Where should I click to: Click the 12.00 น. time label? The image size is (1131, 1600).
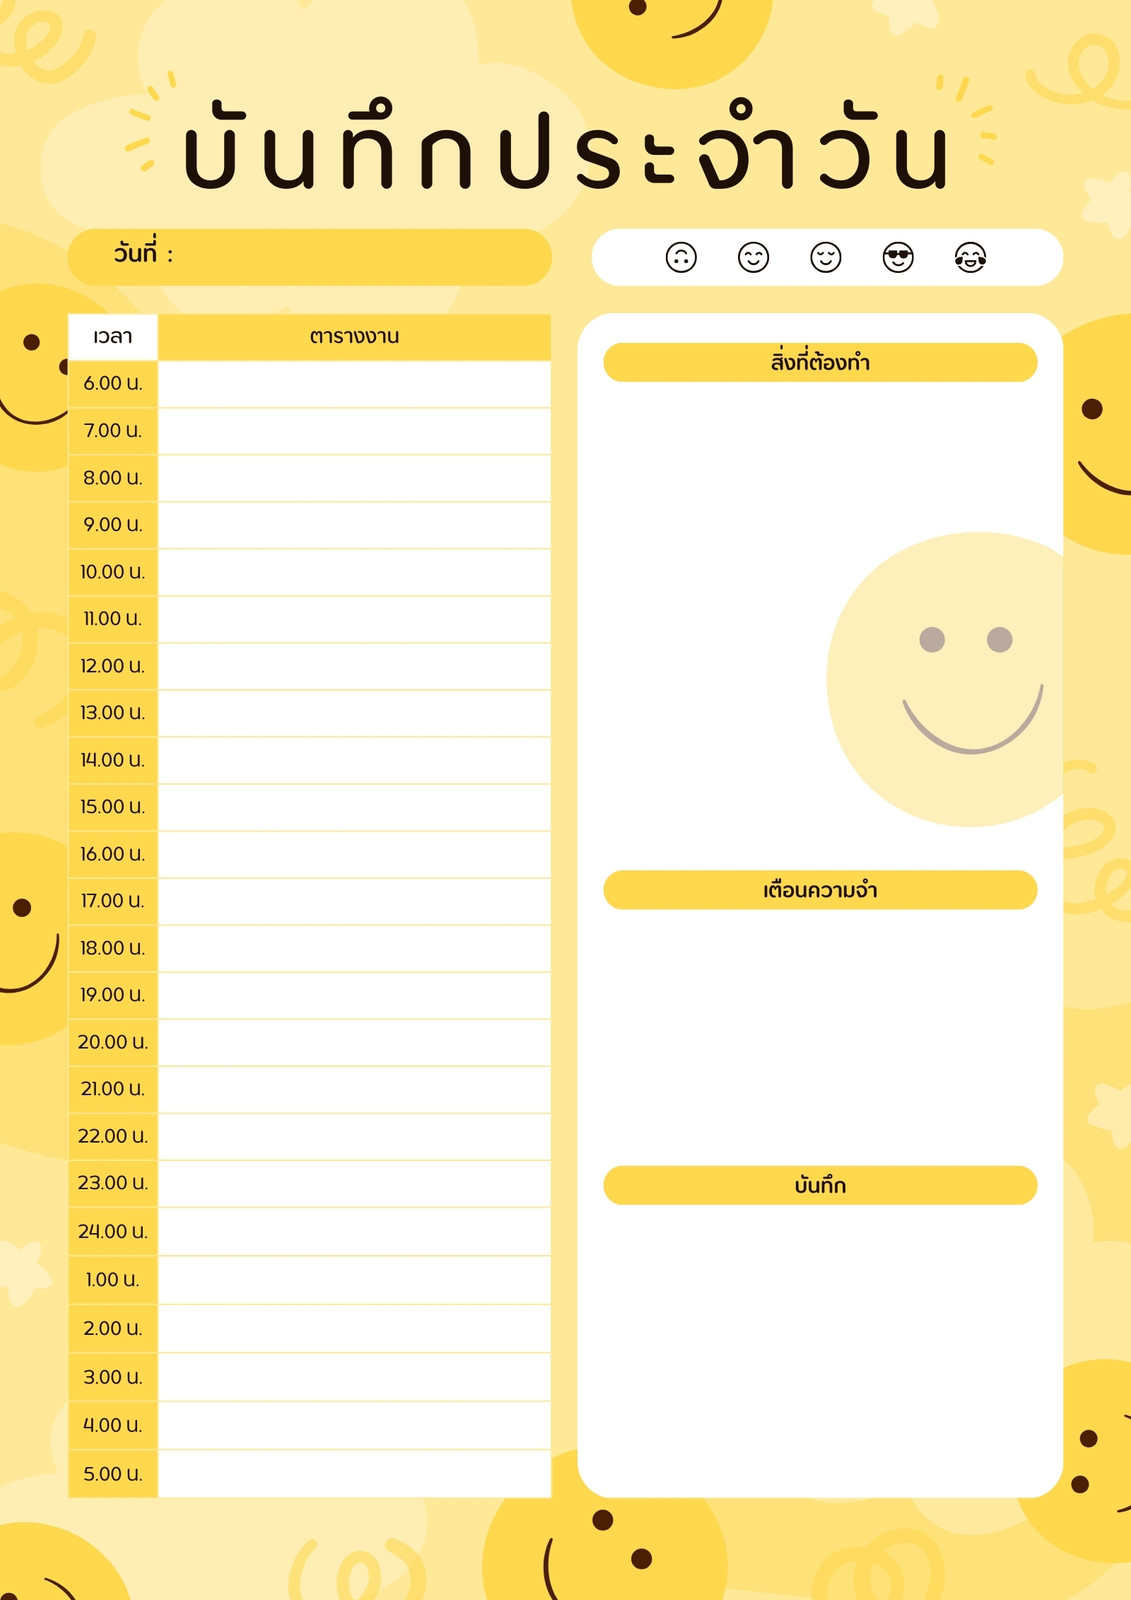[113, 666]
